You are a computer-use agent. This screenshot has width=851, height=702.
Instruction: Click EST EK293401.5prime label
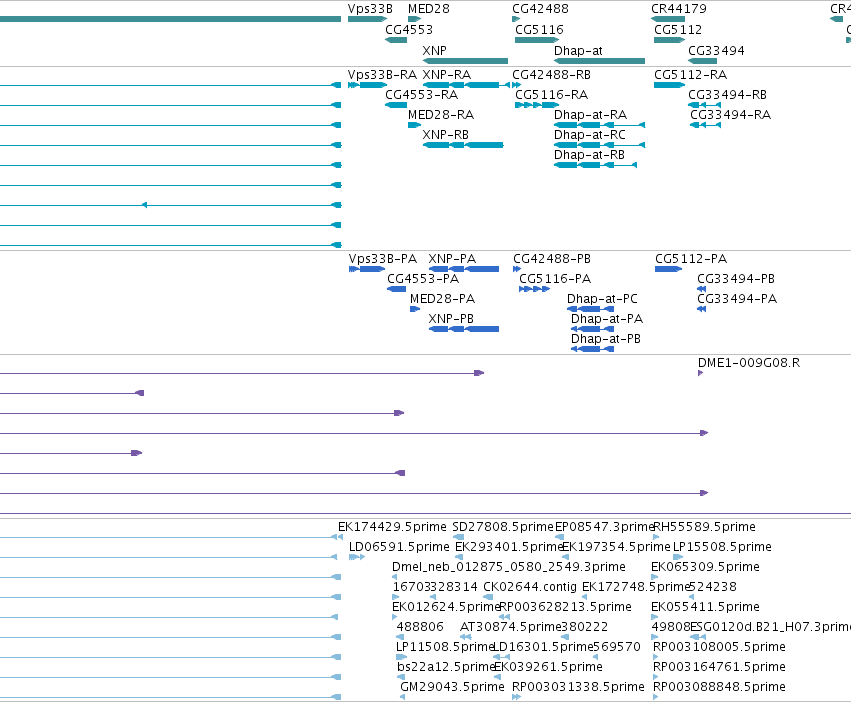pos(509,547)
